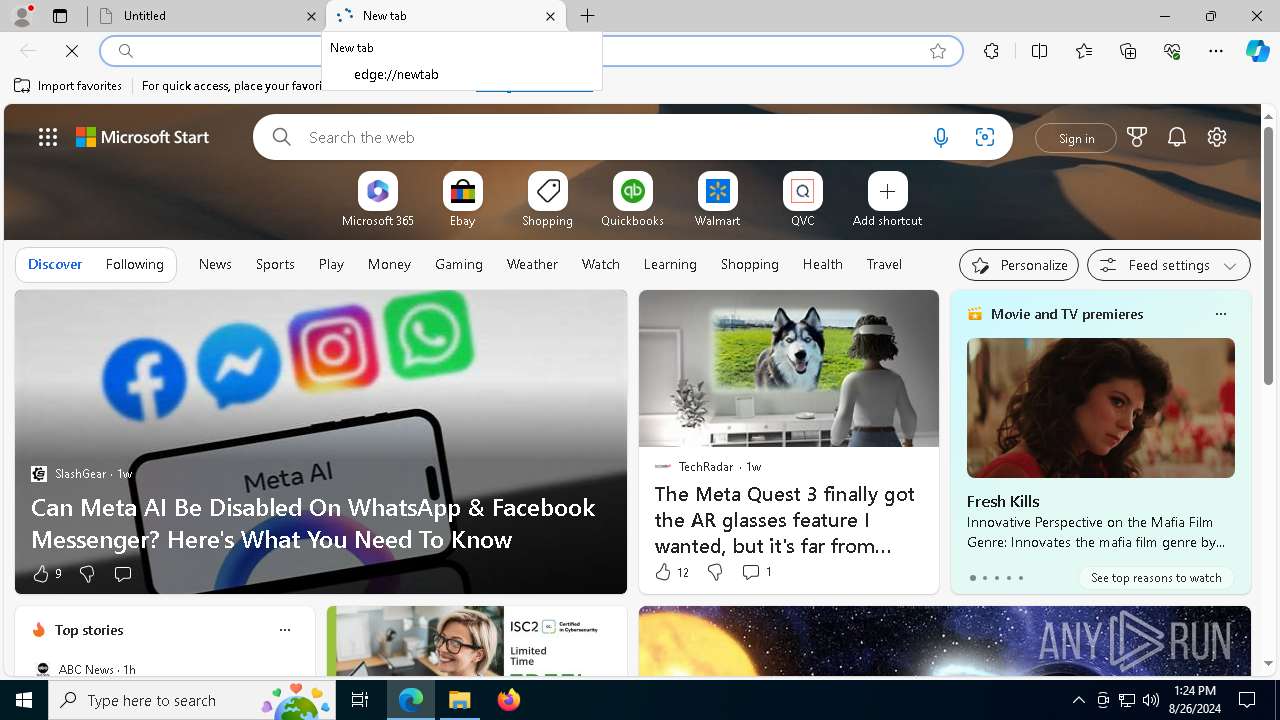Viewport: 1280px width, 720px height.
Task: Show hidden system tray icons
Action: pos(1078,700)
